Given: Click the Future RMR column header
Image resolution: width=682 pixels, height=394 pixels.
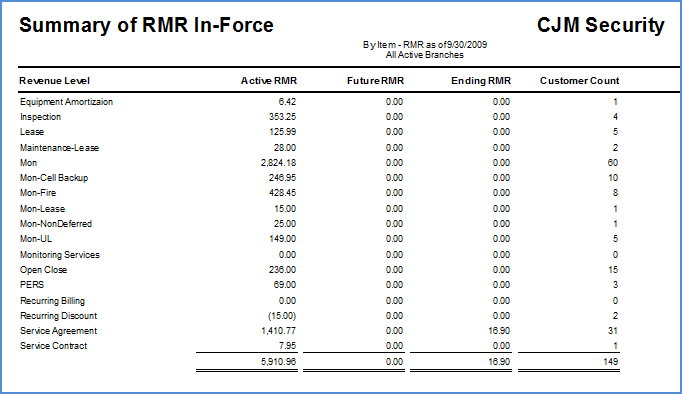Looking at the screenshot, I should [x=375, y=81].
